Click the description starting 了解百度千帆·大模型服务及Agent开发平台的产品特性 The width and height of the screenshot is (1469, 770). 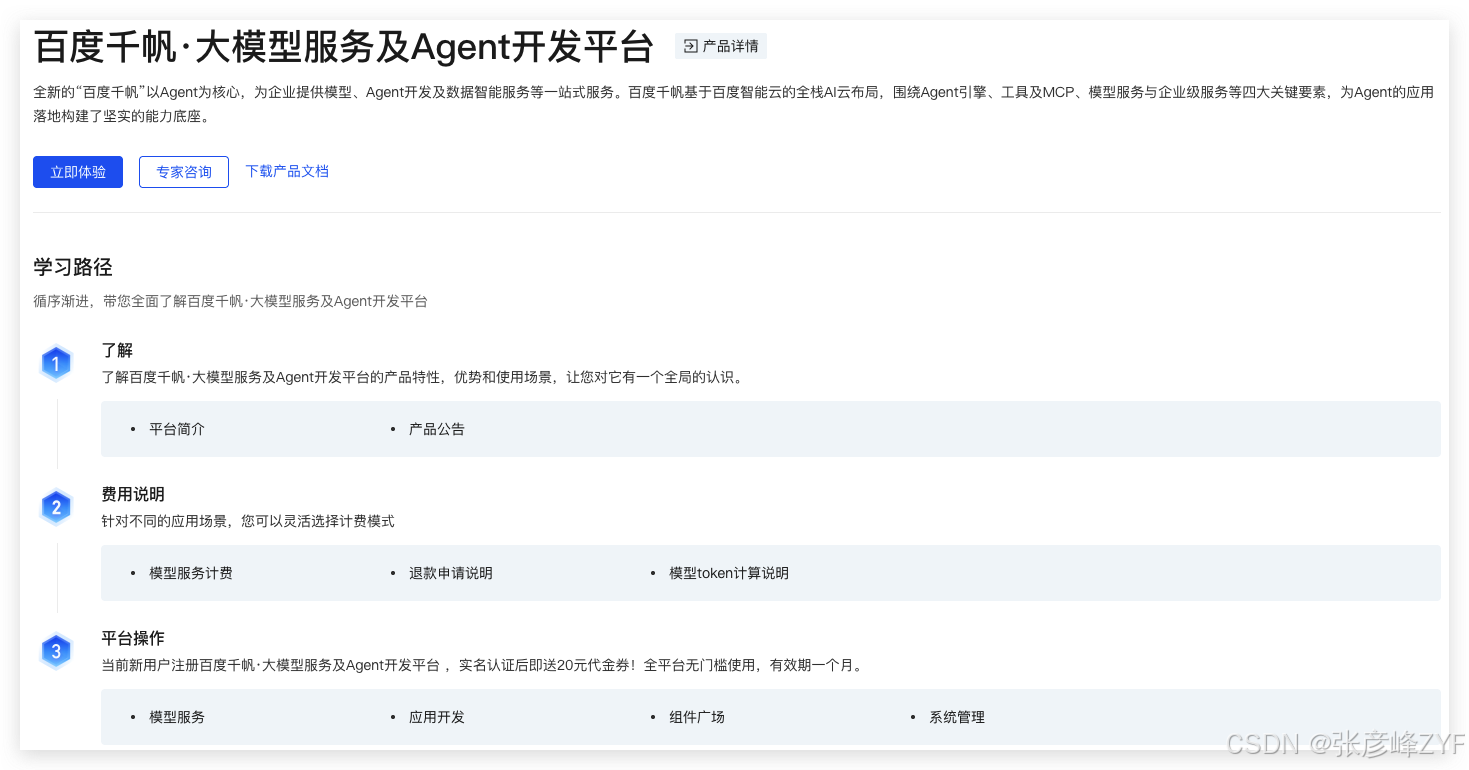click(423, 377)
